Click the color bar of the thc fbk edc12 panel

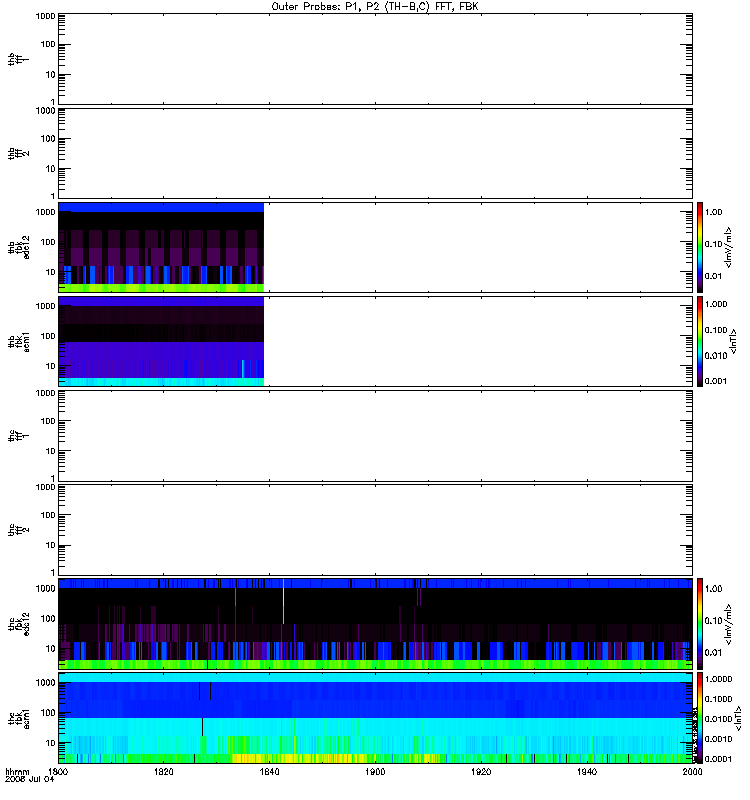[x=700, y=624]
